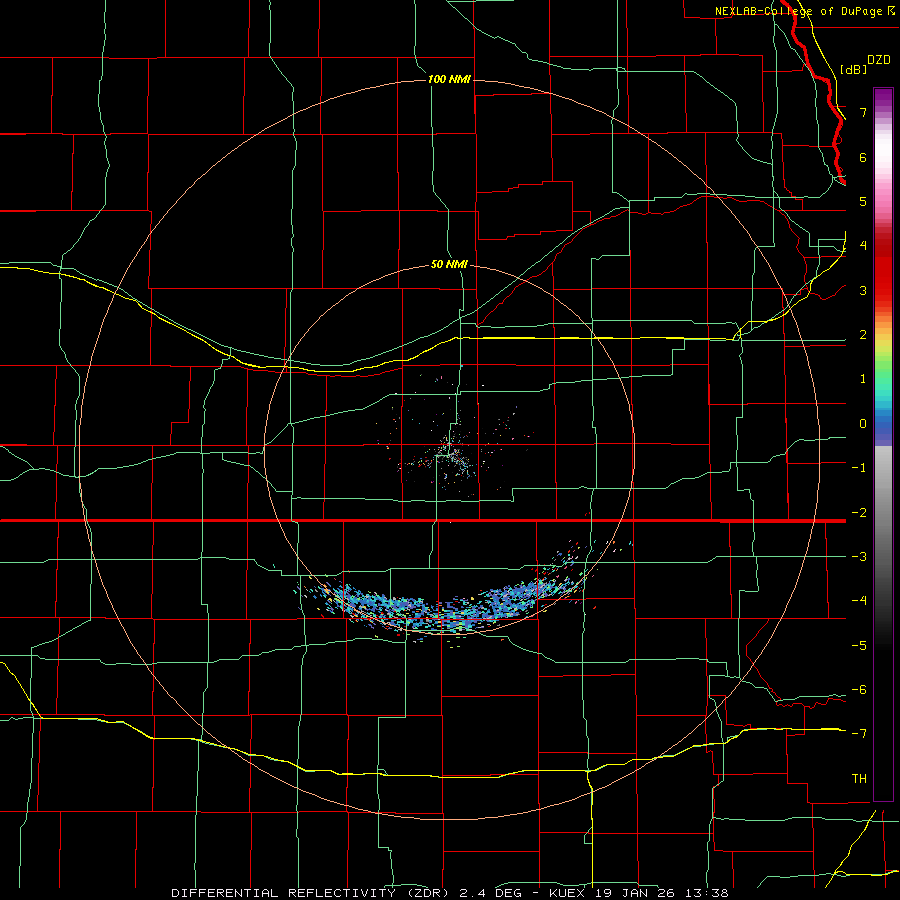Click the "50 NMI" range ring label
Image resolution: width=900 pixels, height=900 pixels.
tap(449, 264)
